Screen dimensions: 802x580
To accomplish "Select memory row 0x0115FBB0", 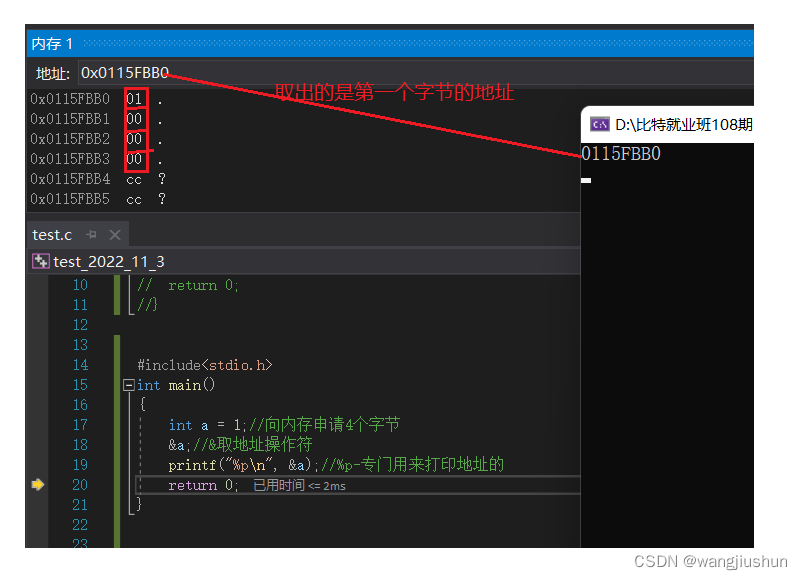I will coord(98,99).
